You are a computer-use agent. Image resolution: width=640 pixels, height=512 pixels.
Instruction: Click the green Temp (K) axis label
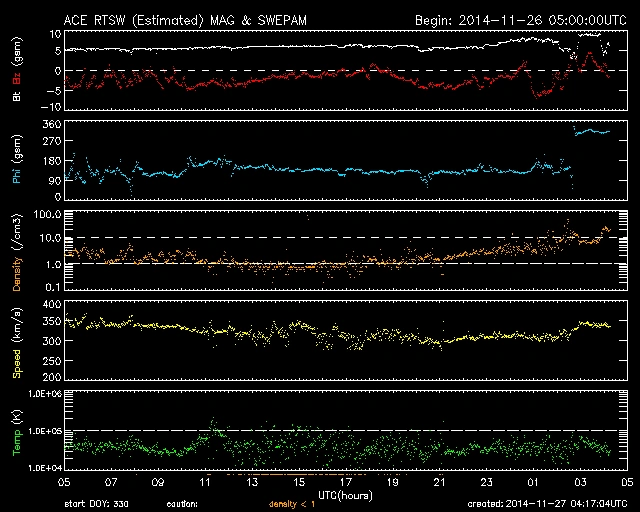[x=17, y=432]
